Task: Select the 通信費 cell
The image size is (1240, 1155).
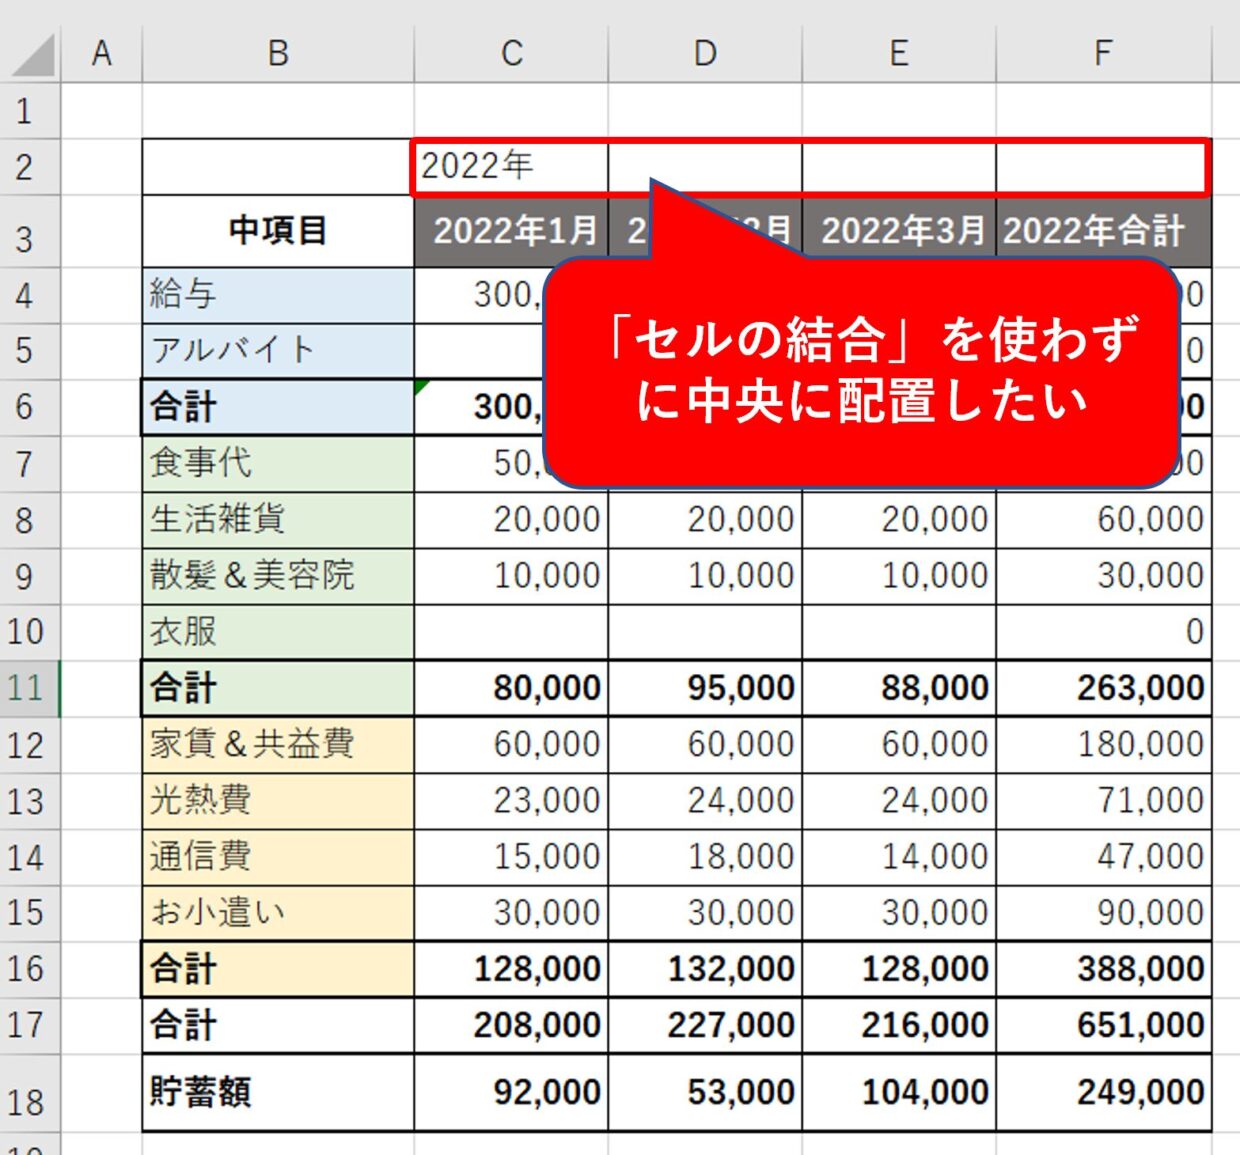Action: (278, 857)
